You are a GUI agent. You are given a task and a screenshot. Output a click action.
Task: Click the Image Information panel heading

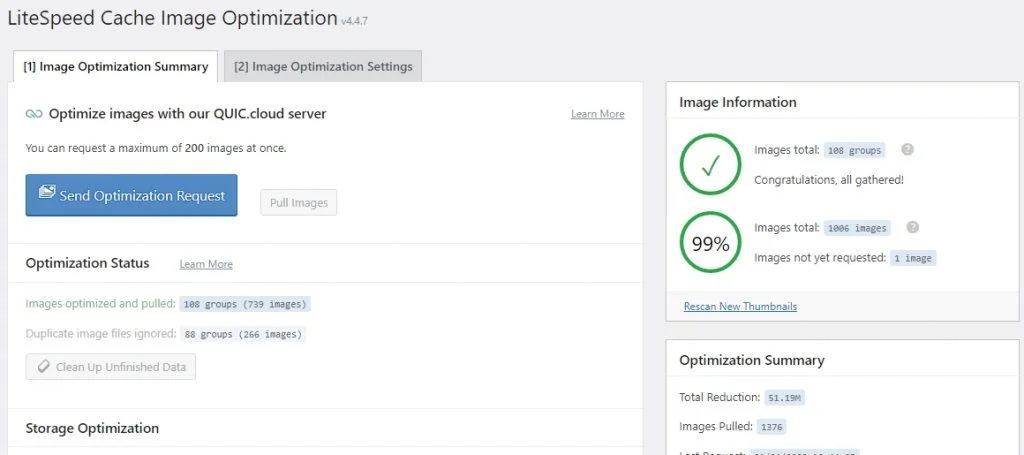click(x=737, y=102)
